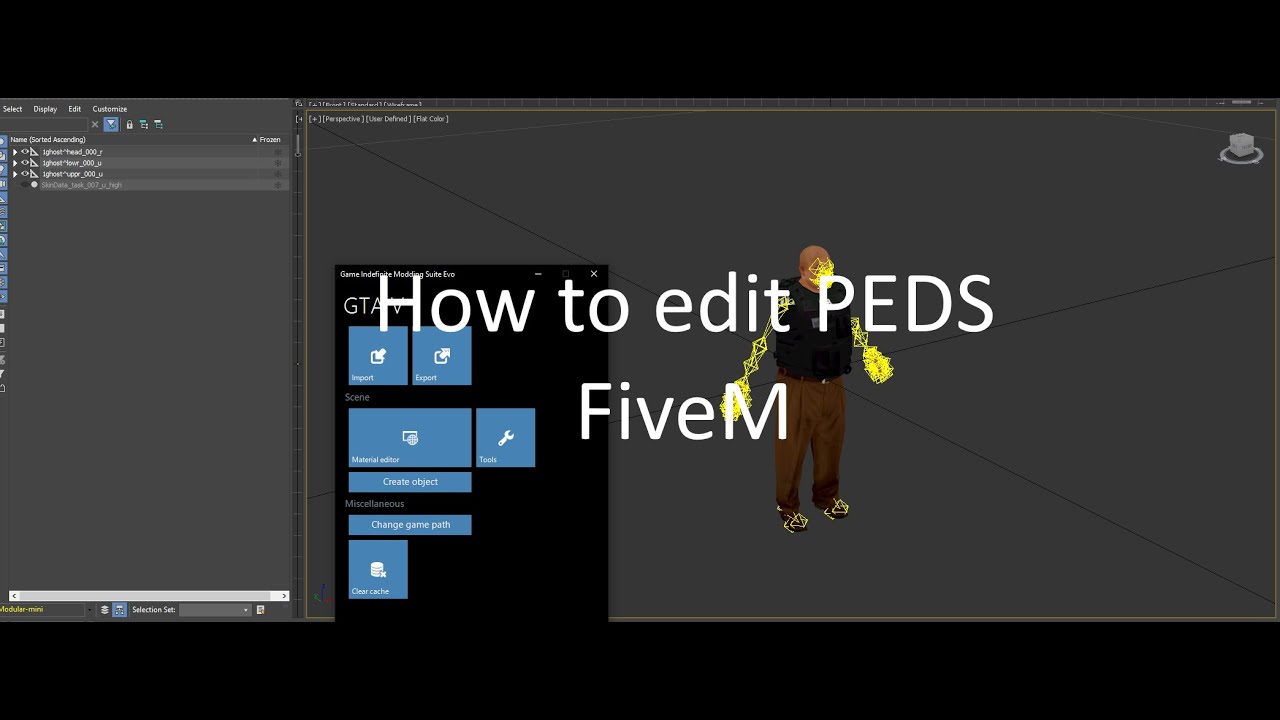This screenshot has width=1280, height=720.
Task: Open the viewport [+] general menu
Action: pyautogui.click(x=315, y=119)
